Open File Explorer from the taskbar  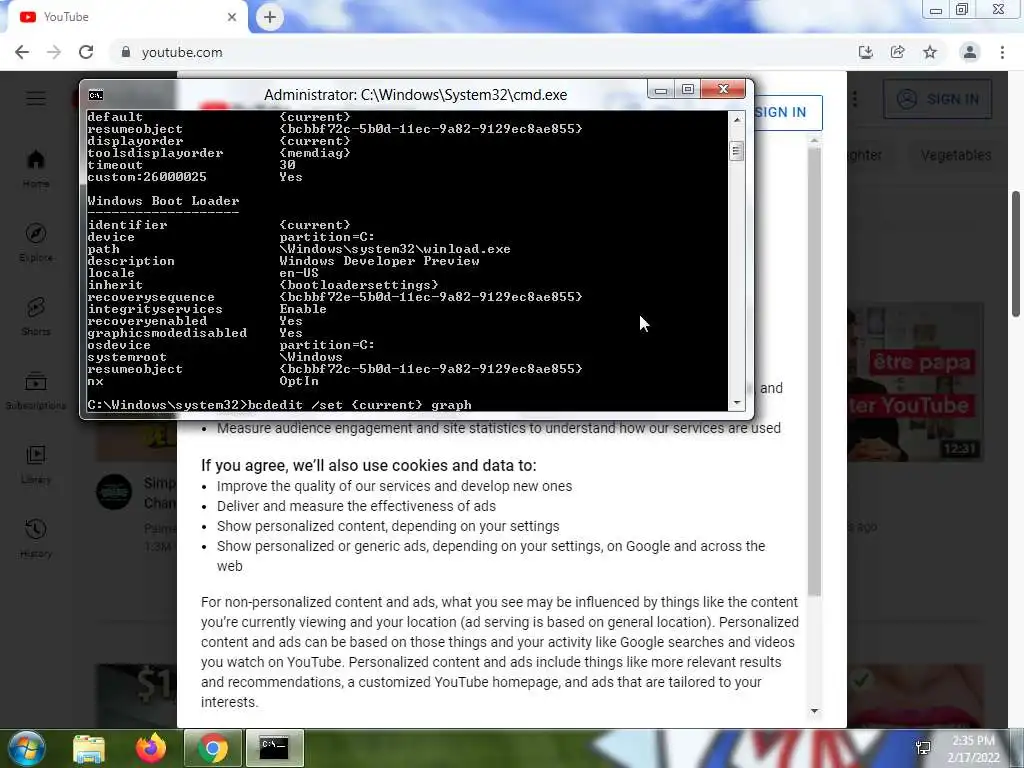click(x=89, y=748)
